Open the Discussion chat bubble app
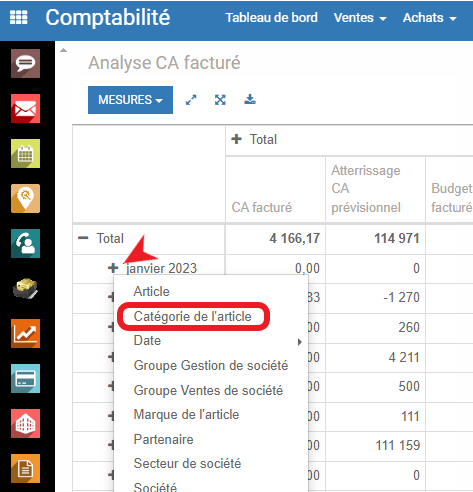 (25, 63)
